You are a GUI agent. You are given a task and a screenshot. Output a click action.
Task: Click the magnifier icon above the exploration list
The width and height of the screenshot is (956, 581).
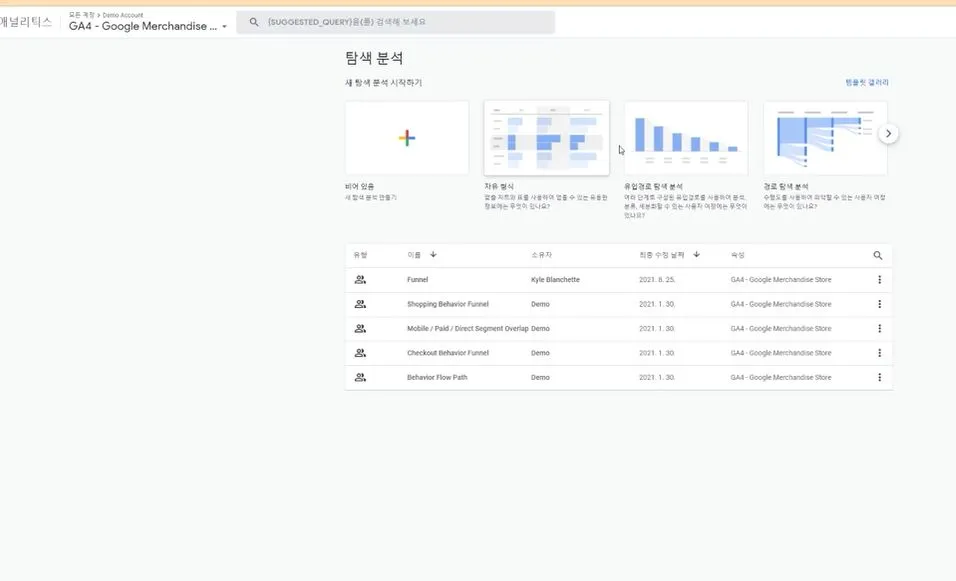point(877,255)
